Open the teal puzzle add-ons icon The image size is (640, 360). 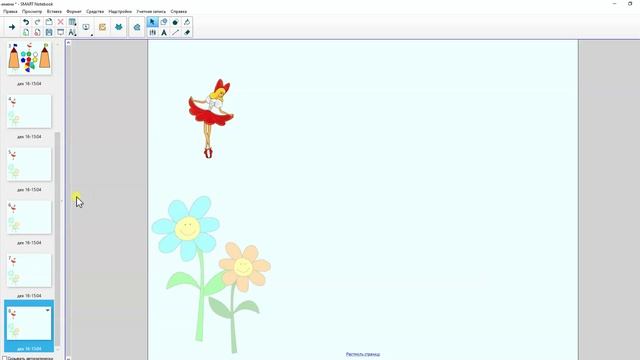coord(118,27)
